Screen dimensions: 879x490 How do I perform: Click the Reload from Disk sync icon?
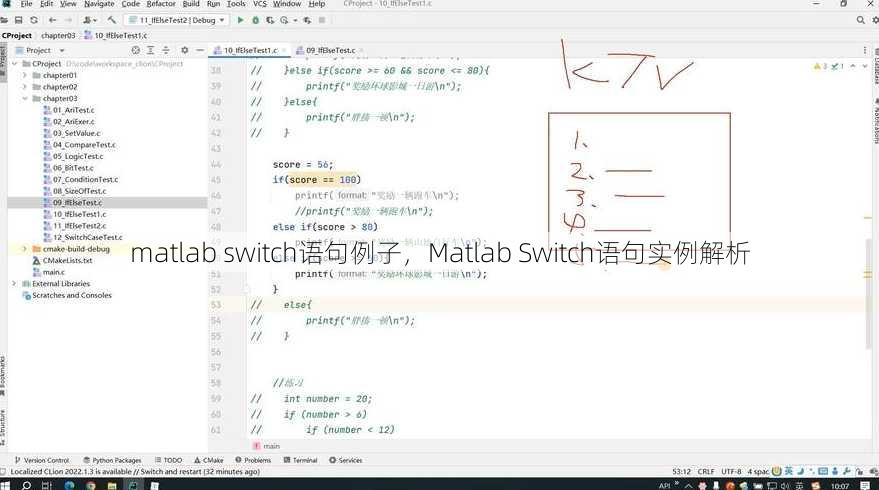tap(34, 20)
